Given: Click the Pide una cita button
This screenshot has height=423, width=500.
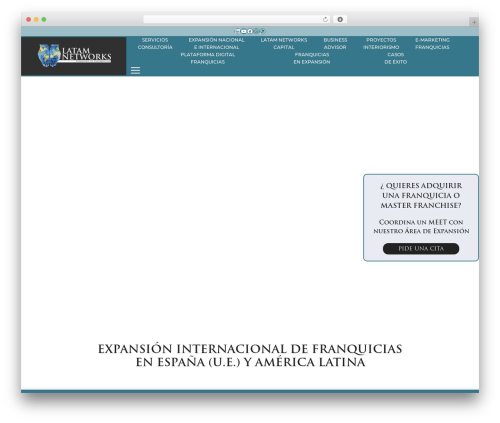Looking at the screenshot, I should pos(421,249).
